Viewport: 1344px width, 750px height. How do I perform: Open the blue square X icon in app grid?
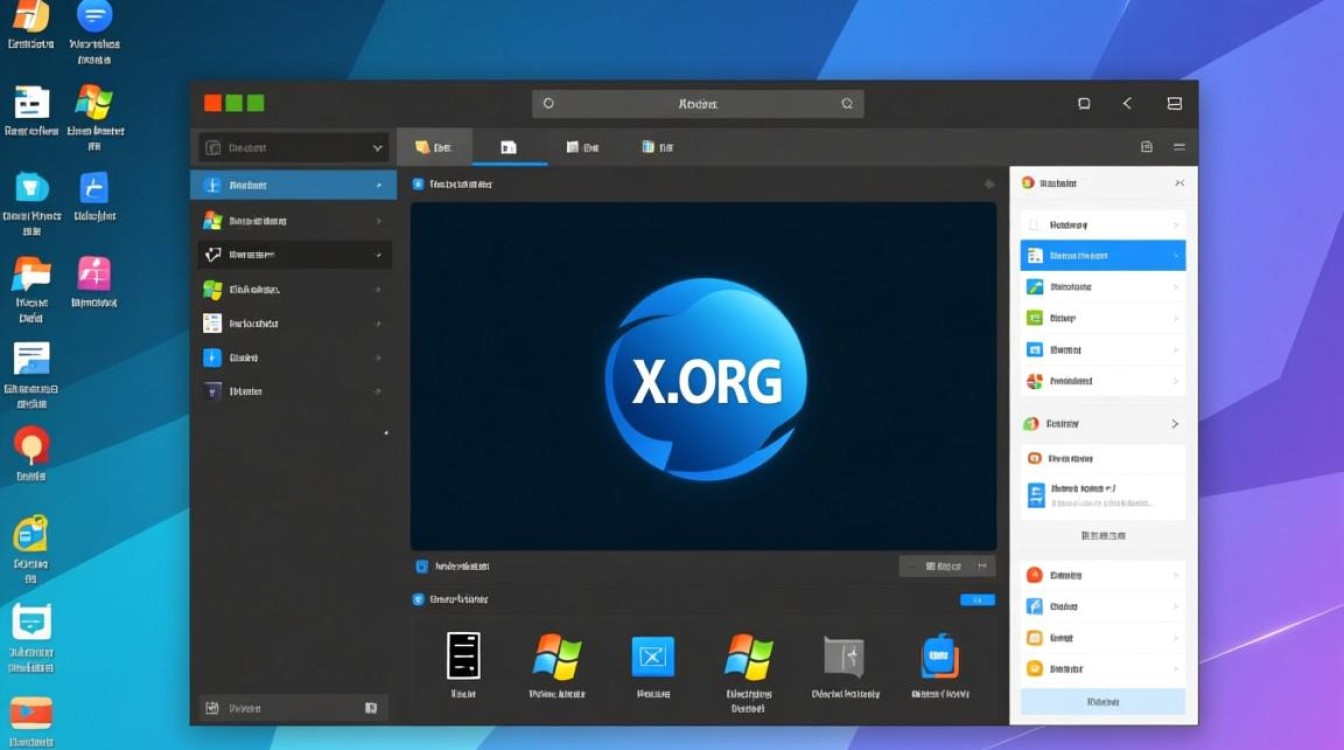pos(653,657)
